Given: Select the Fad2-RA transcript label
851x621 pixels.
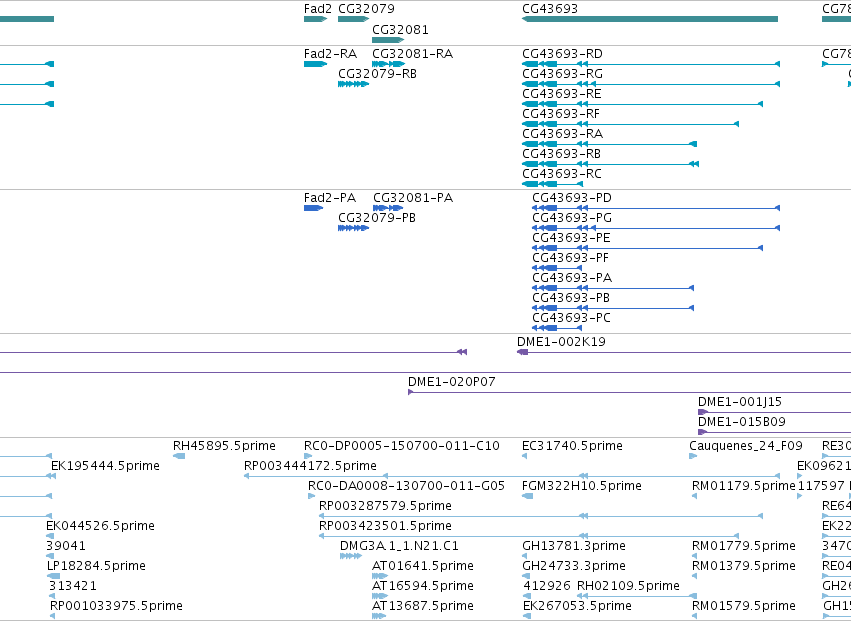Looking at the screenshot, I should click(331, 54).
